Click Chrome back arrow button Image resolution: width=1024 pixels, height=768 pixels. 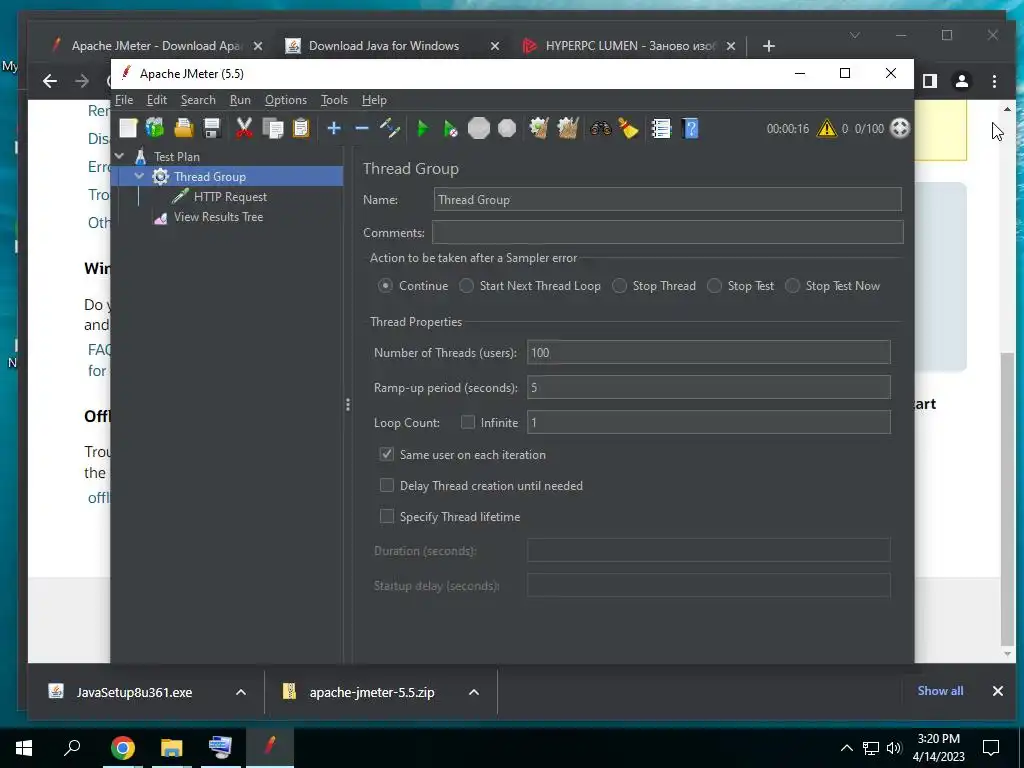tap(50, 81)
